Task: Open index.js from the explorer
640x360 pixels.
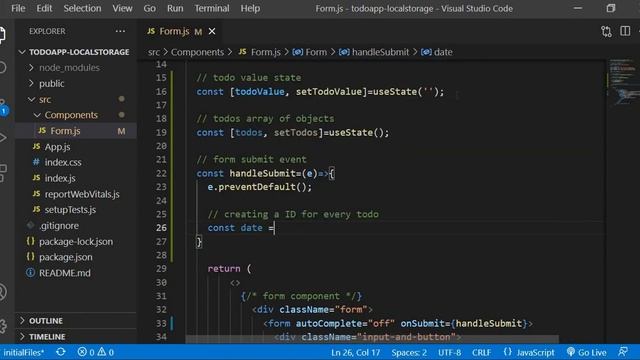Action: [76, 178]
